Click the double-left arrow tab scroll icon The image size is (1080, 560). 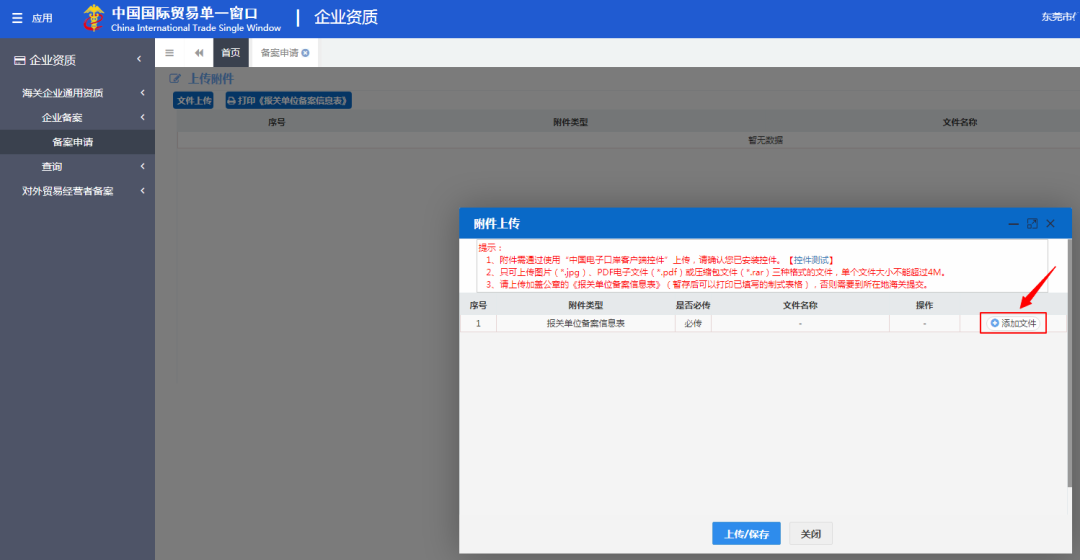click(198, 53)
